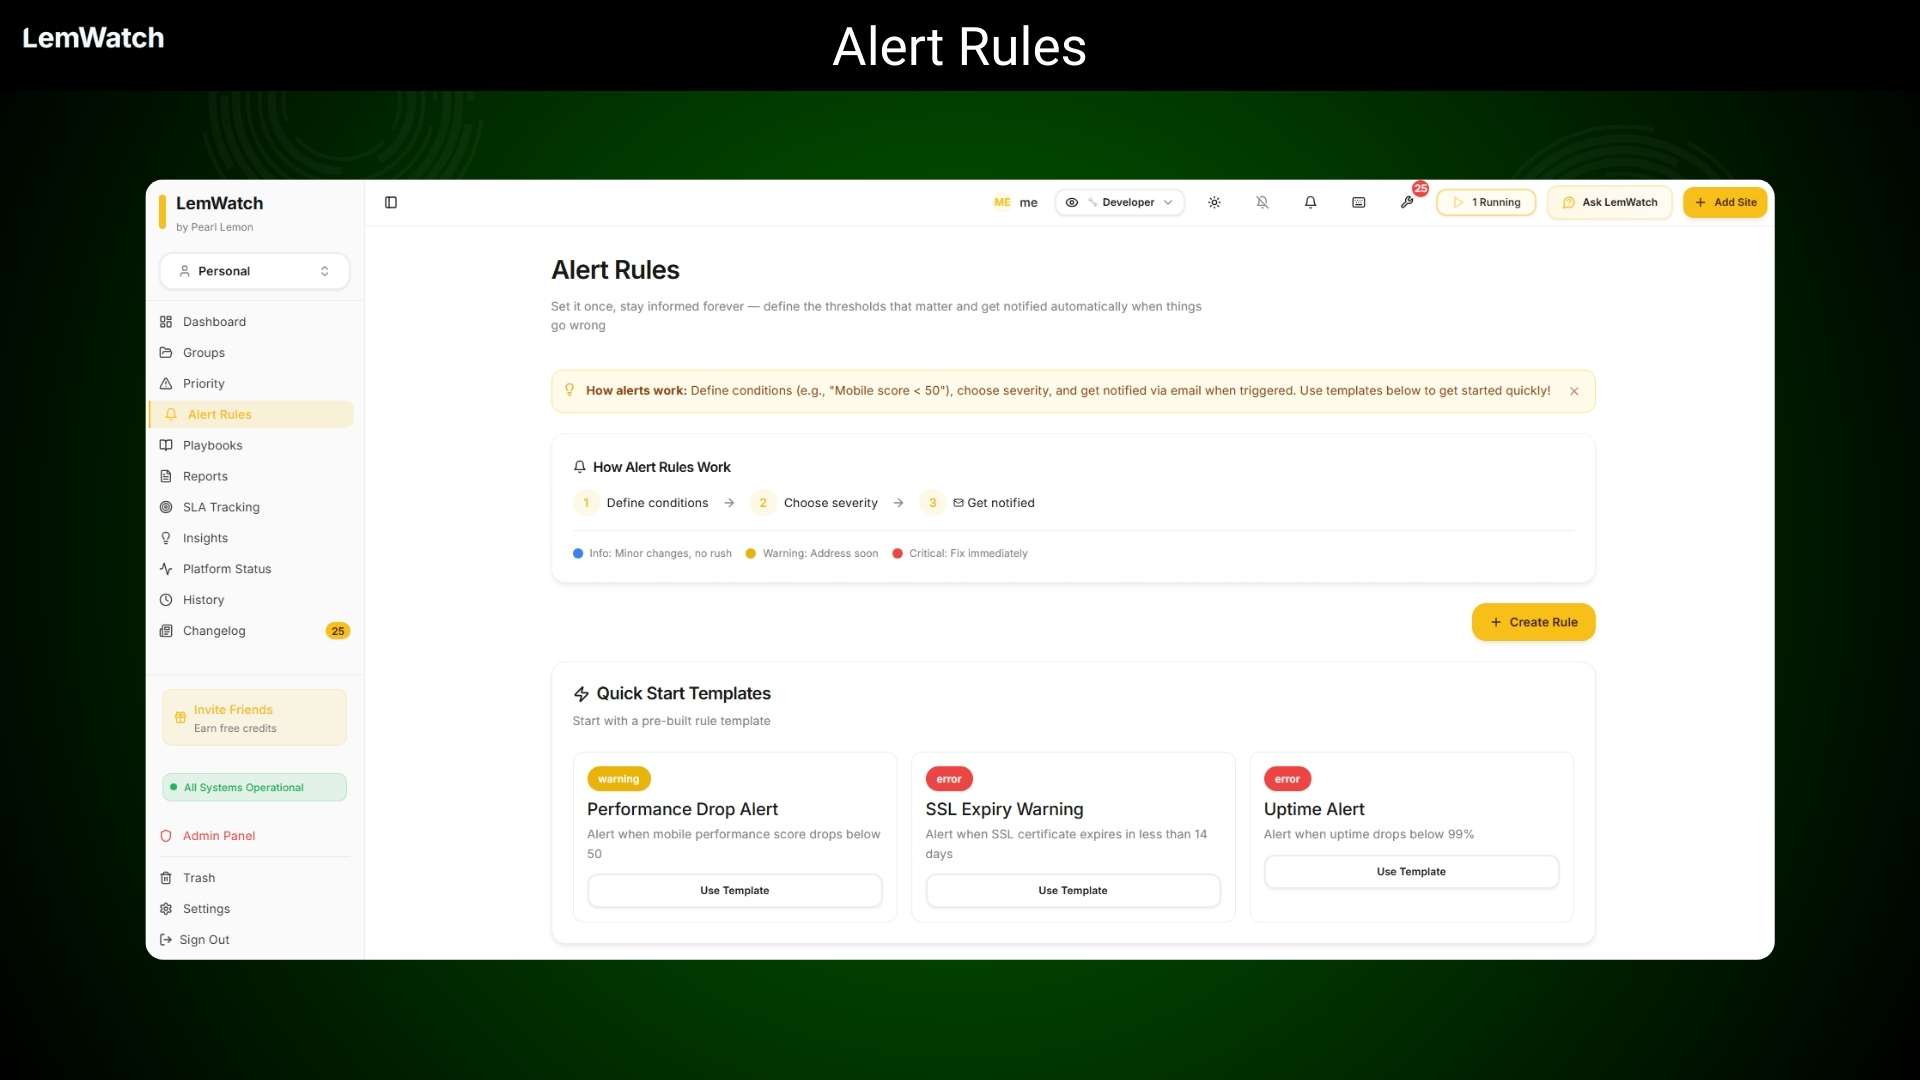Open the Changelog with 25 updates
Screen dimensions: 1920x1080
213,631
